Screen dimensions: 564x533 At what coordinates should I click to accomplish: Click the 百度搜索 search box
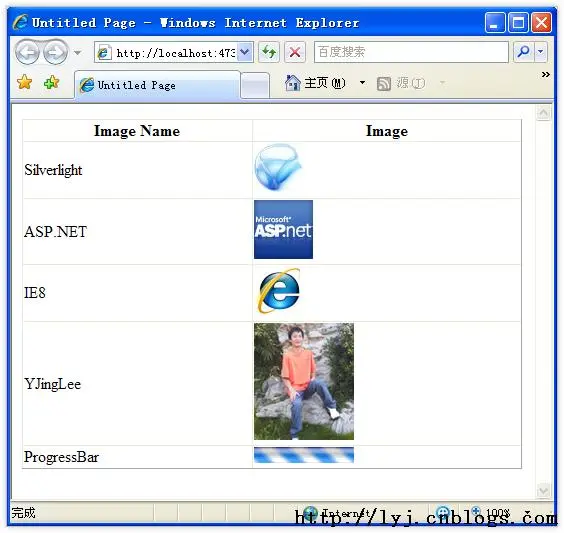411,53
